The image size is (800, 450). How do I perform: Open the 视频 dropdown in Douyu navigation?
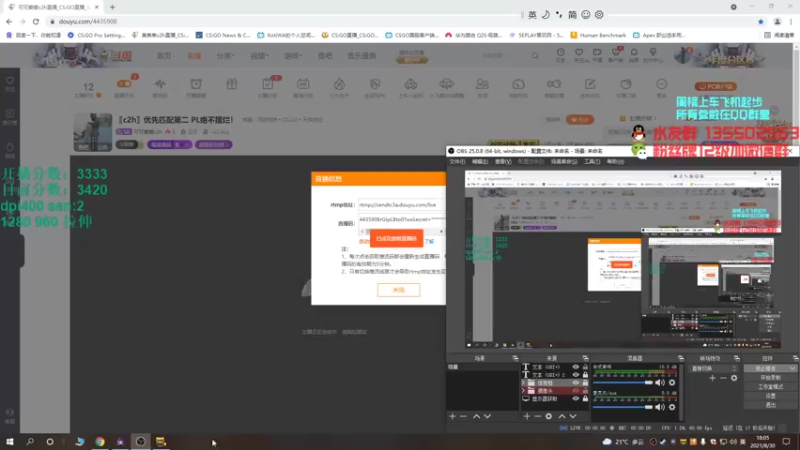click(259, 56)
